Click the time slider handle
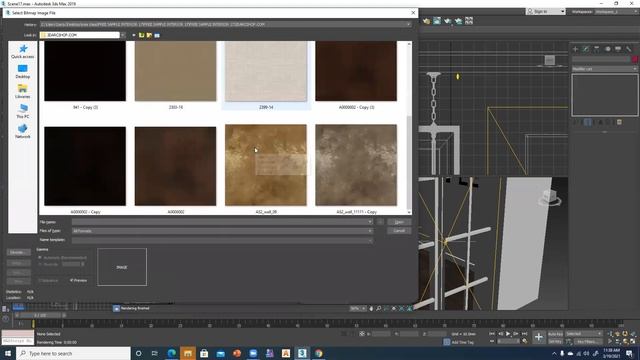 pos(40,316)
